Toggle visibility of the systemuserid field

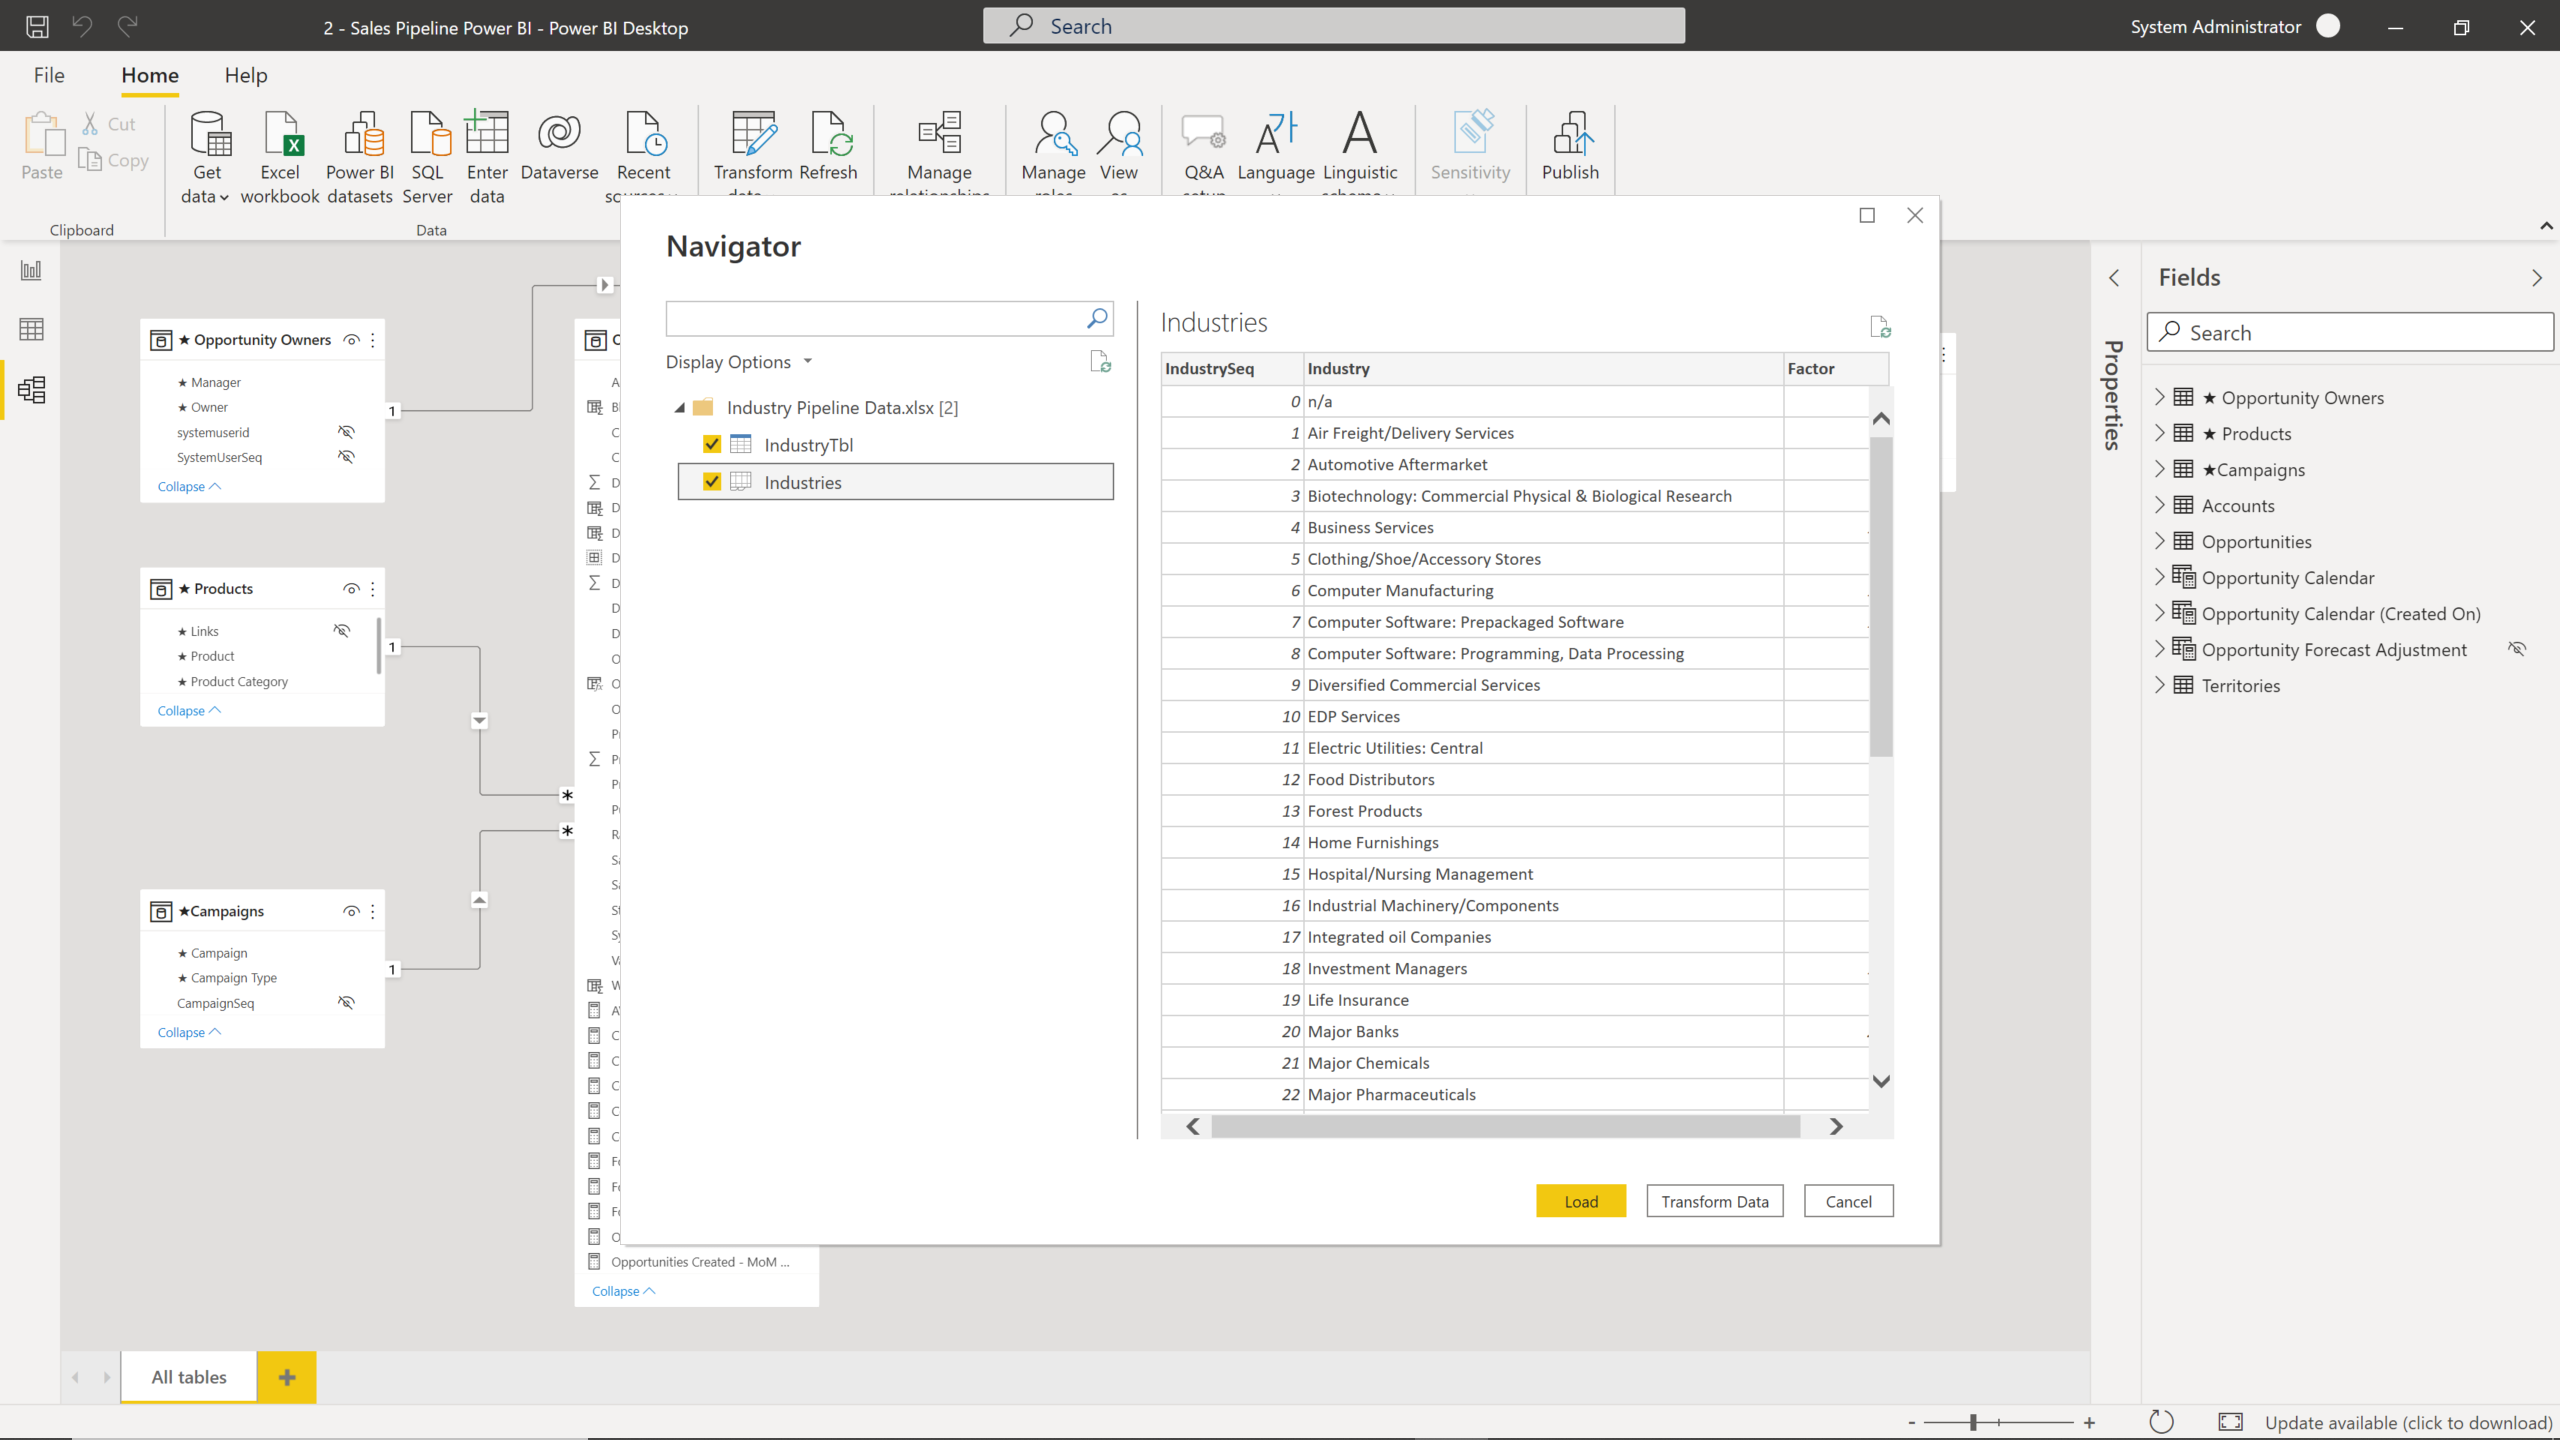(x=347, y=432)
